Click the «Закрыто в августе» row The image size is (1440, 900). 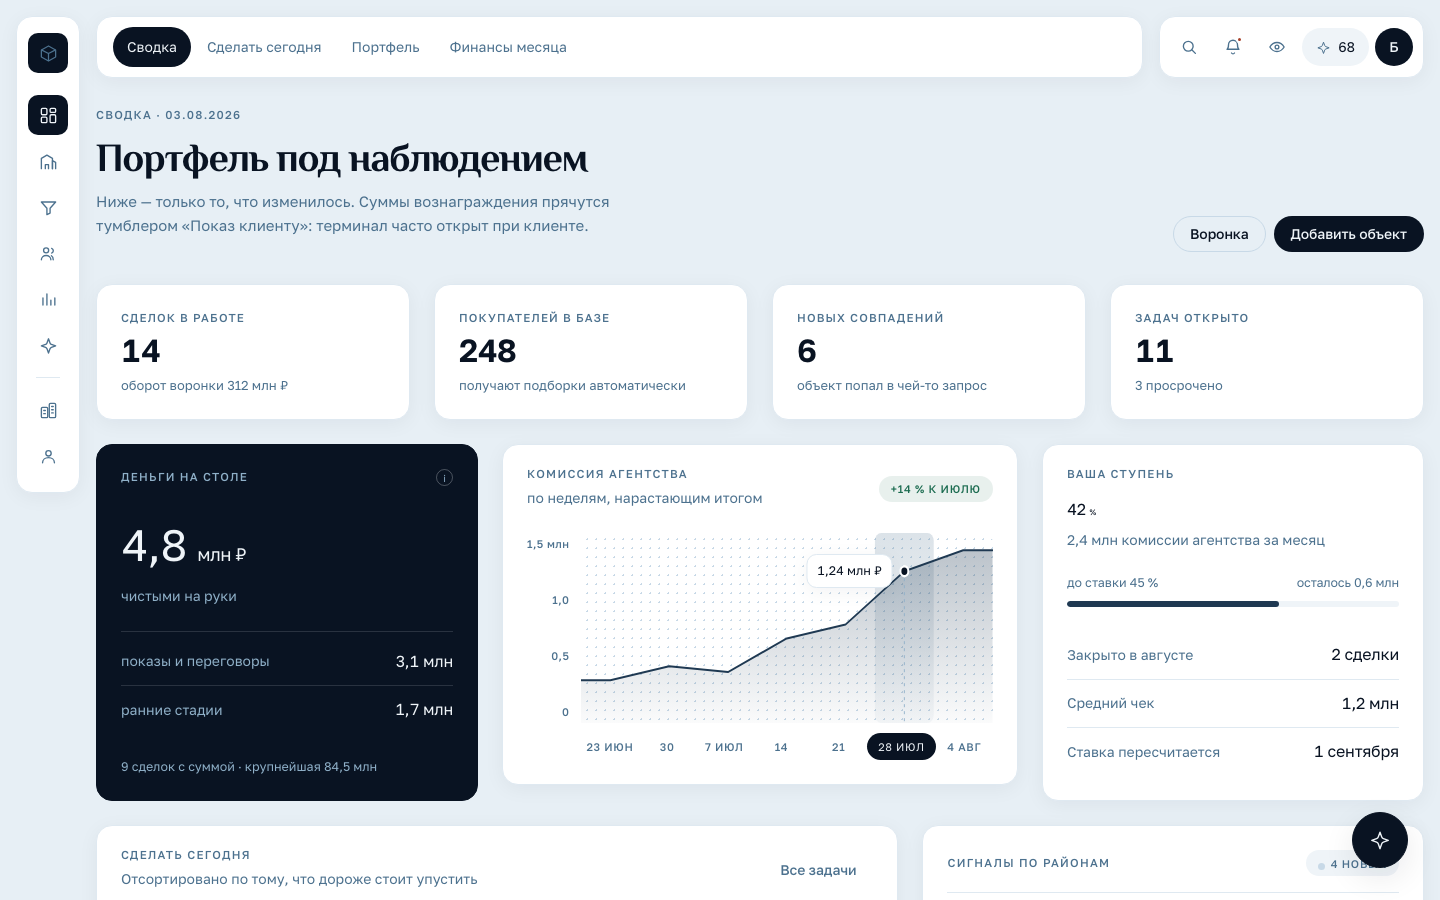pos(1233,655)
